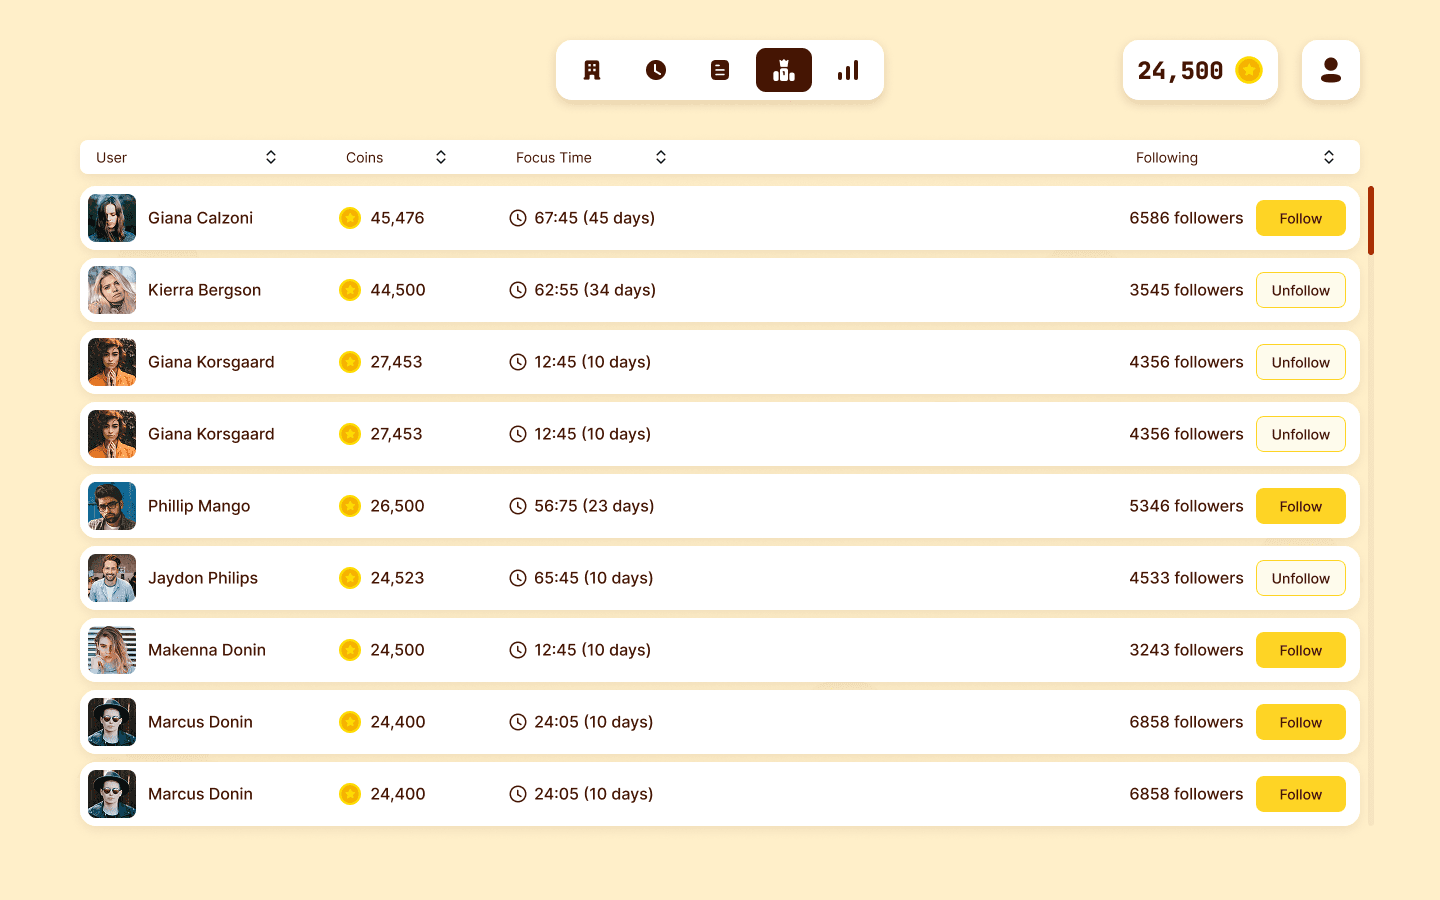The image size is (1440, 900).
Task: Select the clock timer icon in navigation
Action: (655, 70)
